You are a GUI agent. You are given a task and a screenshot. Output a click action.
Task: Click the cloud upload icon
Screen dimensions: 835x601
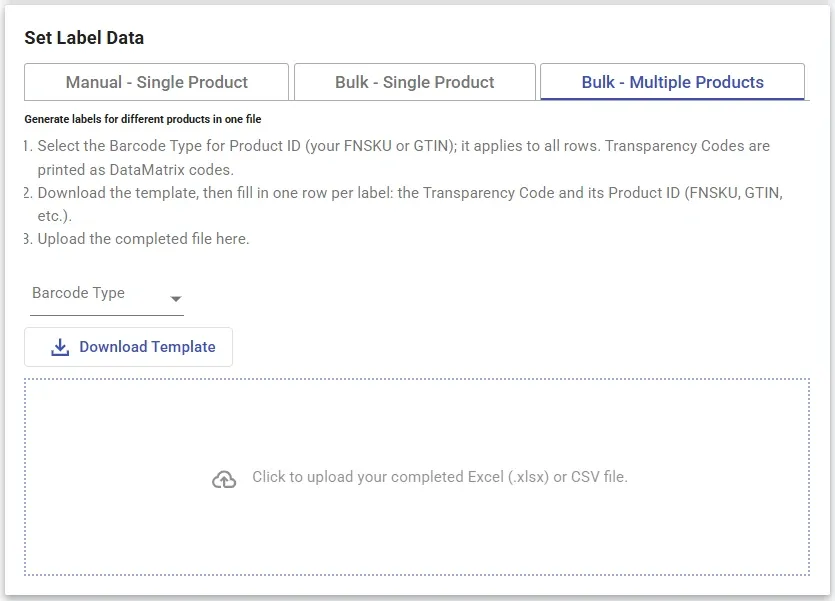tap(224, 480)
